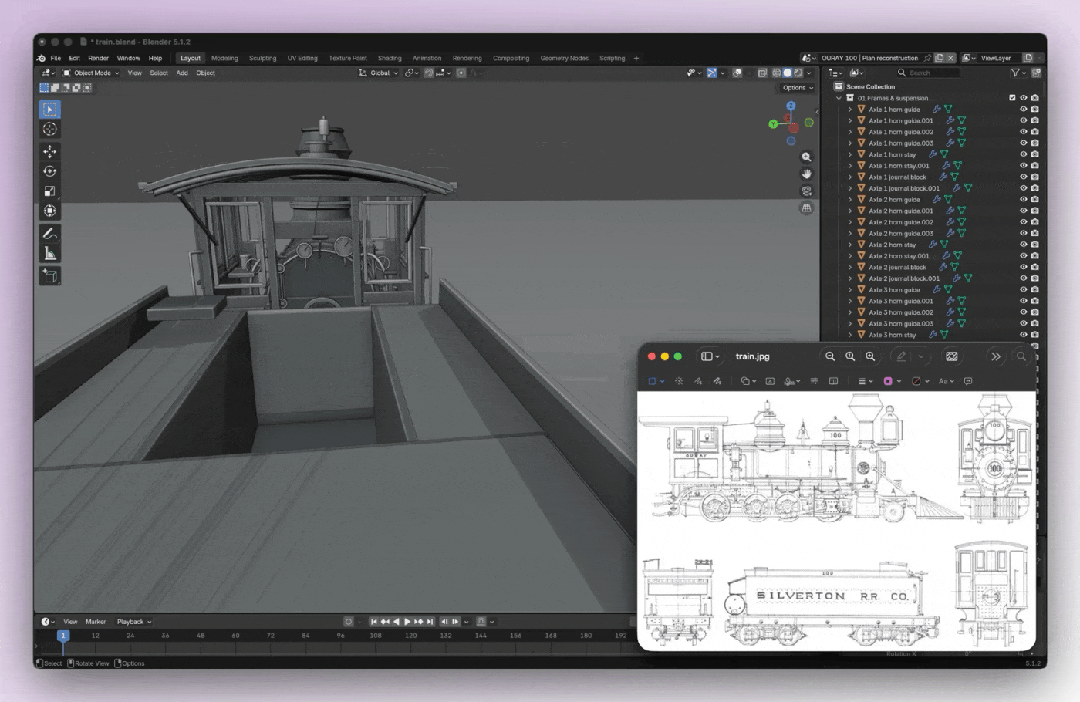Toggle visibility of Axle 2 journal block
The image size is (1080, 702).
(1024, 267)
